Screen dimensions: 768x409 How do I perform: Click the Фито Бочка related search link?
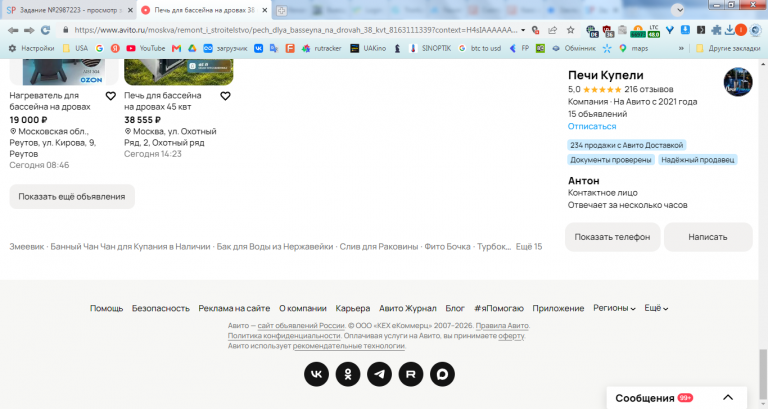point(447,247)
